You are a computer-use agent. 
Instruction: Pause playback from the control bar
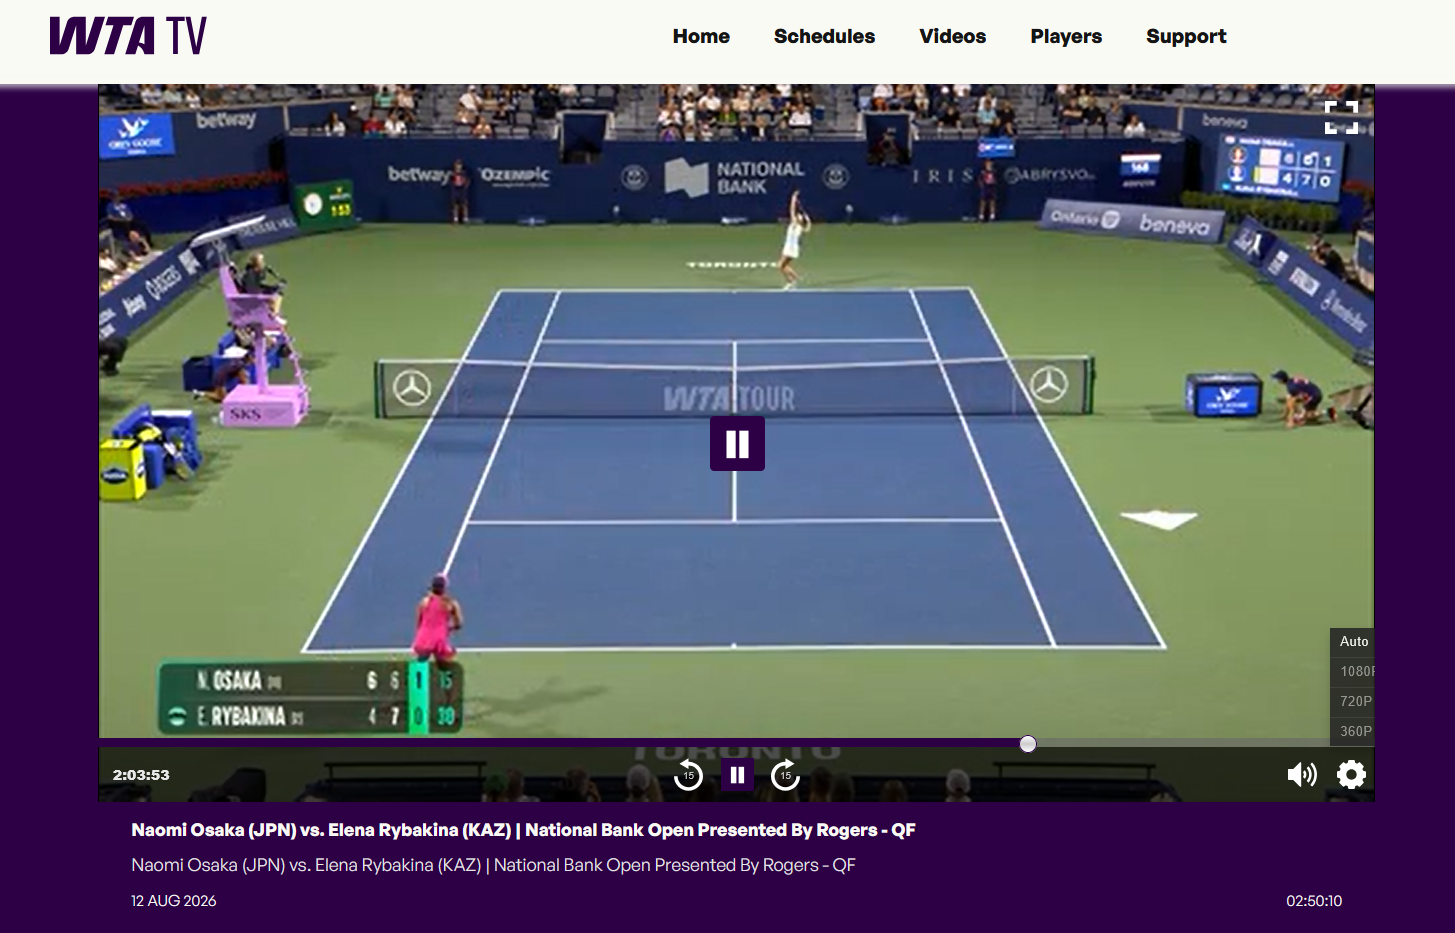(737, 775)
